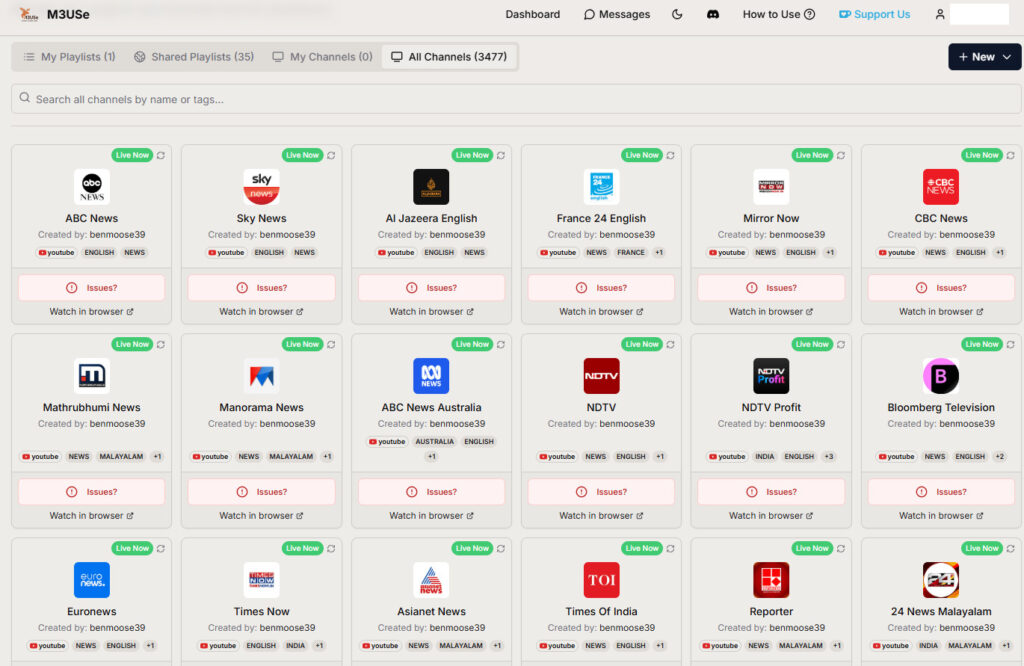The width and height of the screenshot is (1024, 666).
Task: Refresh the Asianet News status
Action: 501,548
